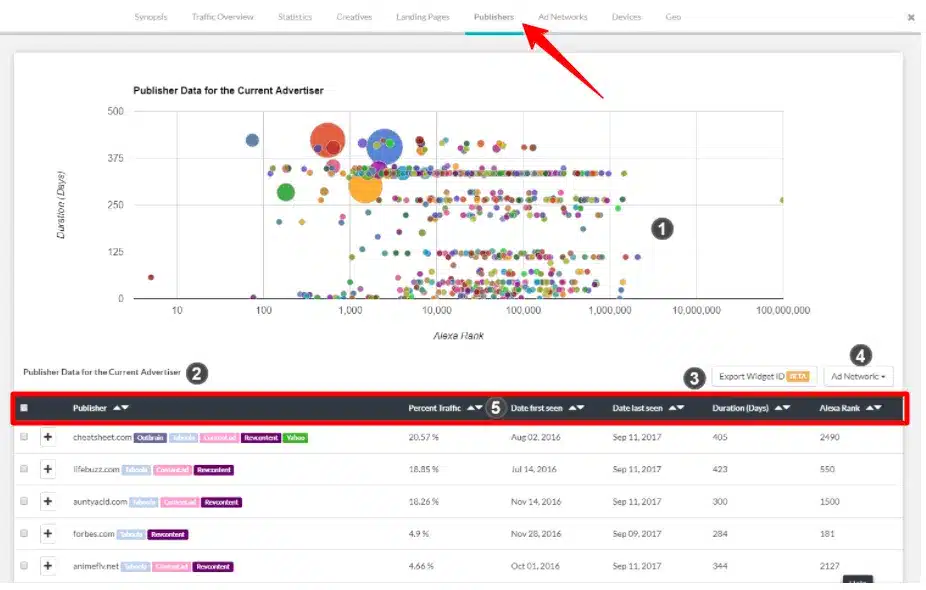This screenshot has width=926, height=590.
Task: Click the Export Widget ID button
Action: coord(764,376)
